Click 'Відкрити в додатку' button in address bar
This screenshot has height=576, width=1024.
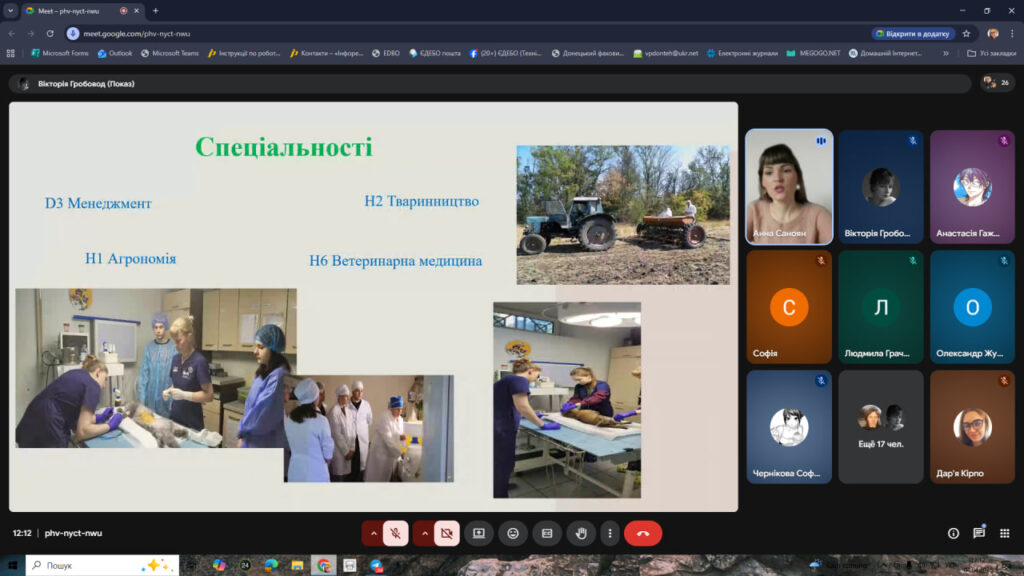[x=913, y=33]
